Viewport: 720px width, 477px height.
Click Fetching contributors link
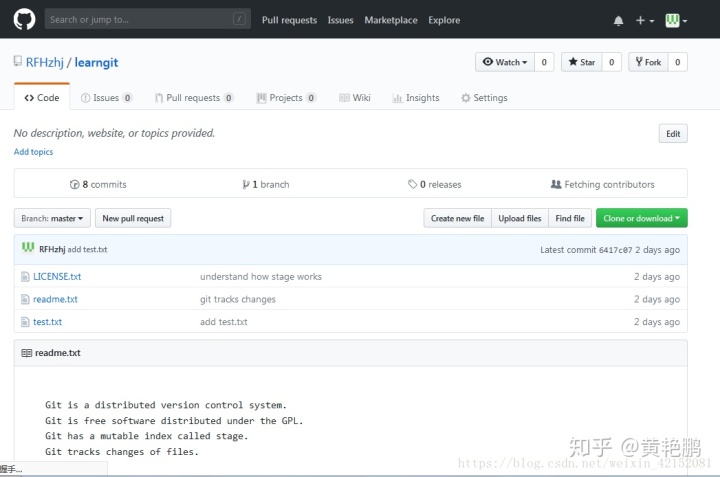point(602,184)
